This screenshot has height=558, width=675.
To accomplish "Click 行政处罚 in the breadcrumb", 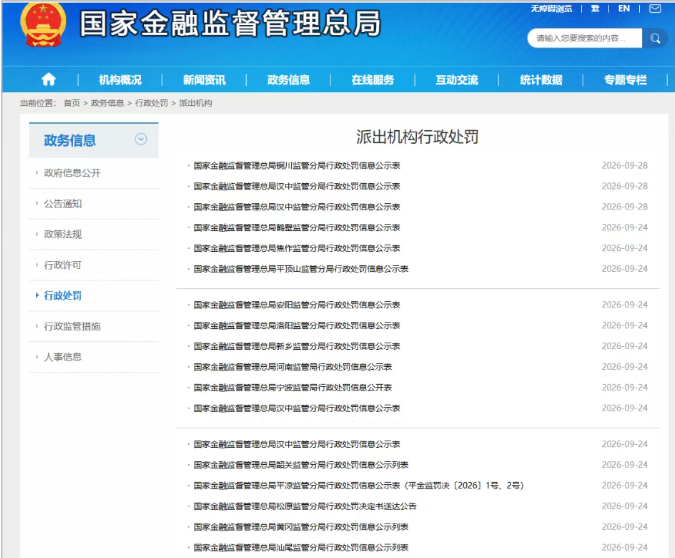I will [x=152, y=103].
